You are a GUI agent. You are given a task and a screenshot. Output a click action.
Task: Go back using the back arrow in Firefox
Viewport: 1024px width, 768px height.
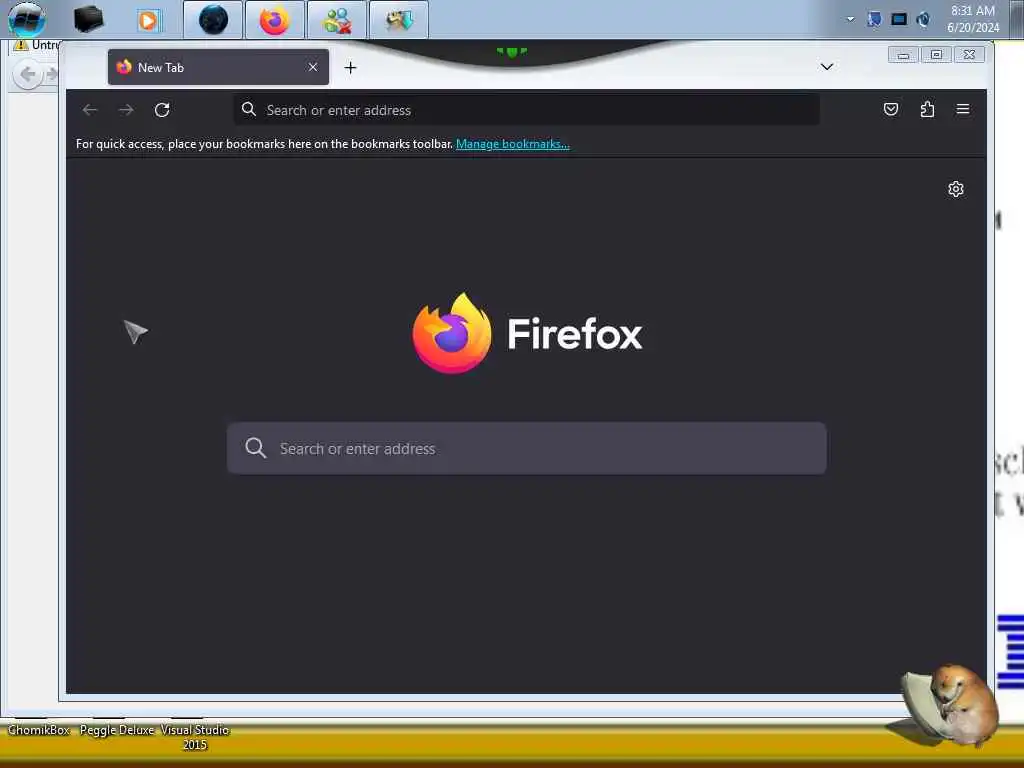point(90,110)
